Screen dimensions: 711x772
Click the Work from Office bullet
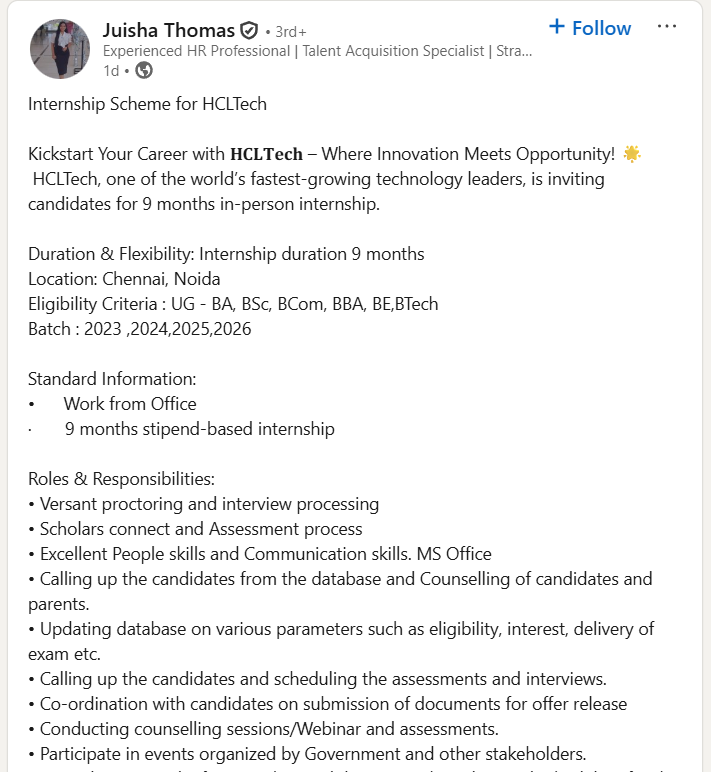click(x=130, y=404)
